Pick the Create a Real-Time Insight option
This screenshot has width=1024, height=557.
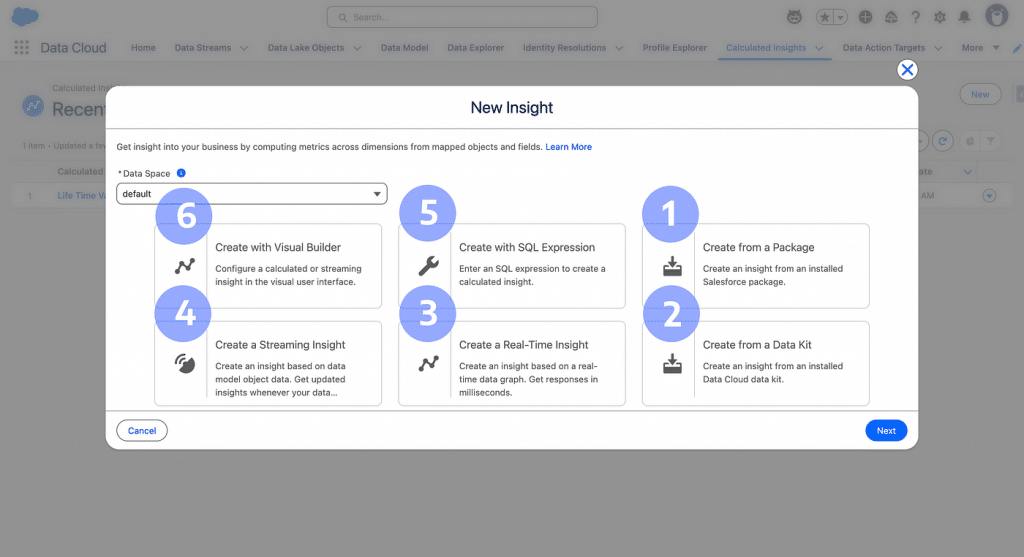[534, 363]
